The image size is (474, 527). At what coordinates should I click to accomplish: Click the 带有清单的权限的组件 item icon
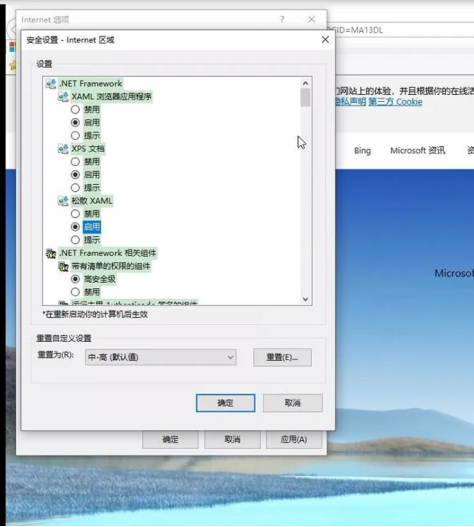point(63,266)
